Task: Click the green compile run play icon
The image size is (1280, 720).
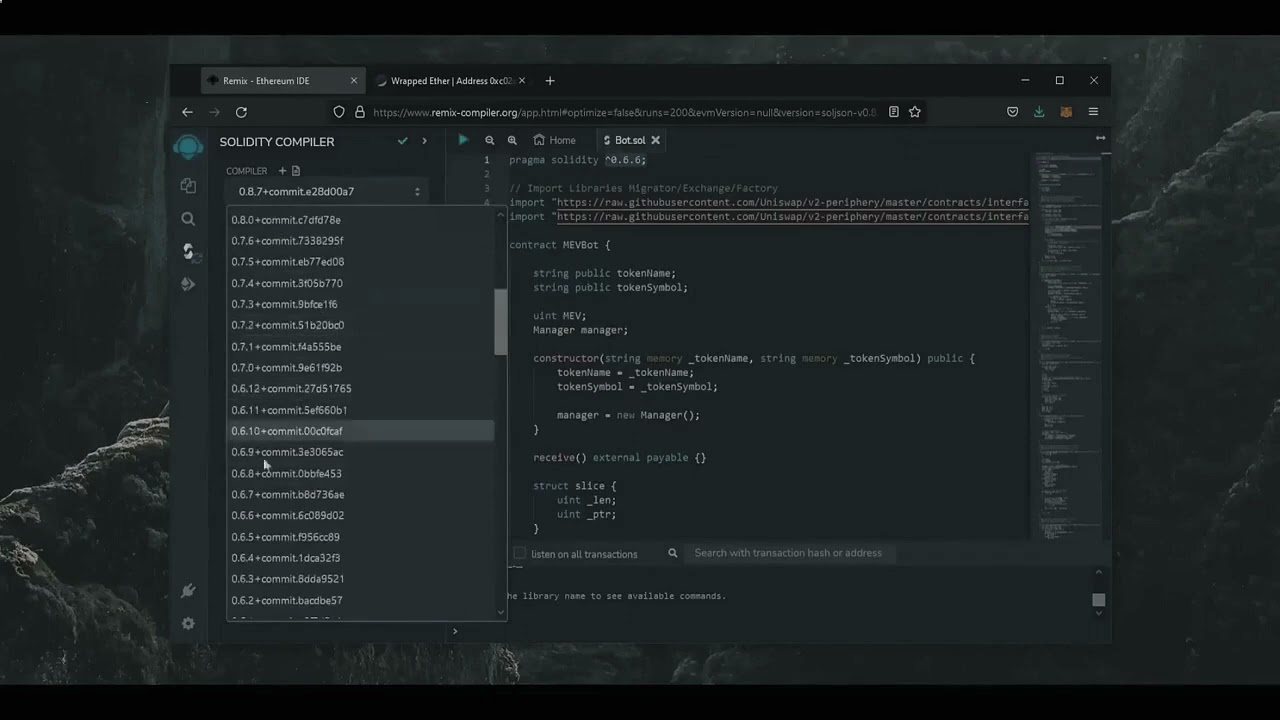Action: 463,140
